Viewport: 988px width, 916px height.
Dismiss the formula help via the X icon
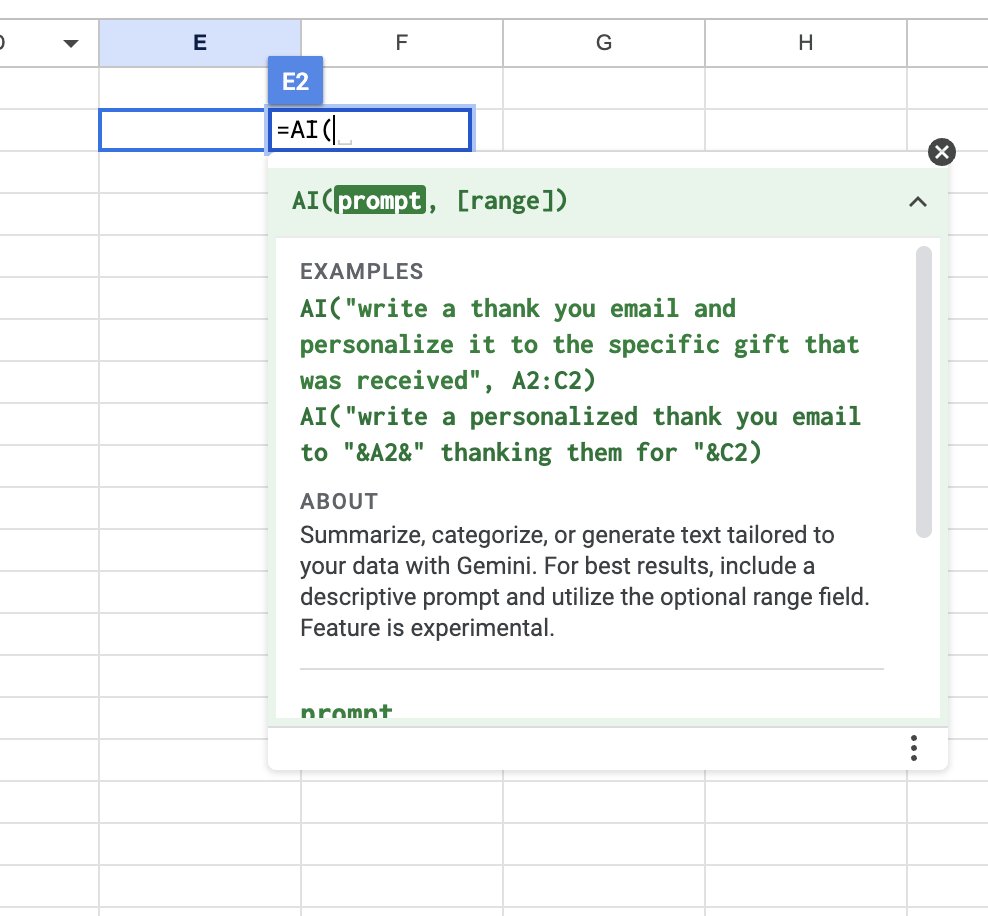pyautogui.click(x=941, y=152)
